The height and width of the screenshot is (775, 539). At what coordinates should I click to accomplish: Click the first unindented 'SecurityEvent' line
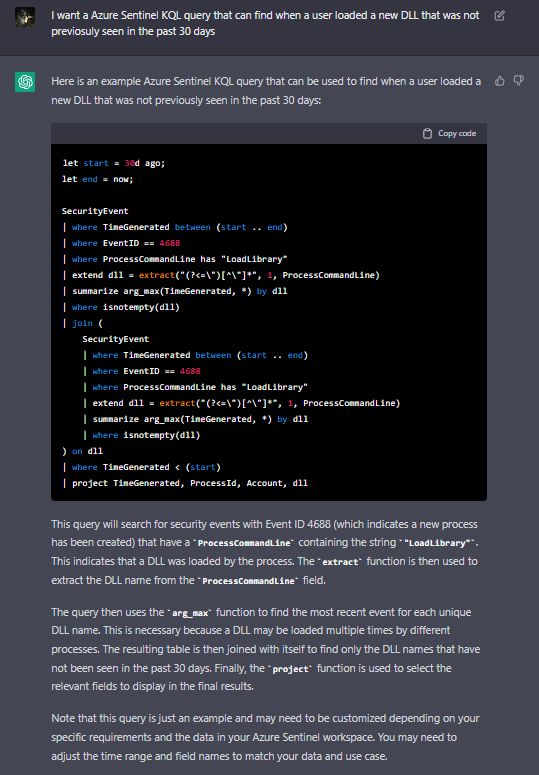pos(95,211)
